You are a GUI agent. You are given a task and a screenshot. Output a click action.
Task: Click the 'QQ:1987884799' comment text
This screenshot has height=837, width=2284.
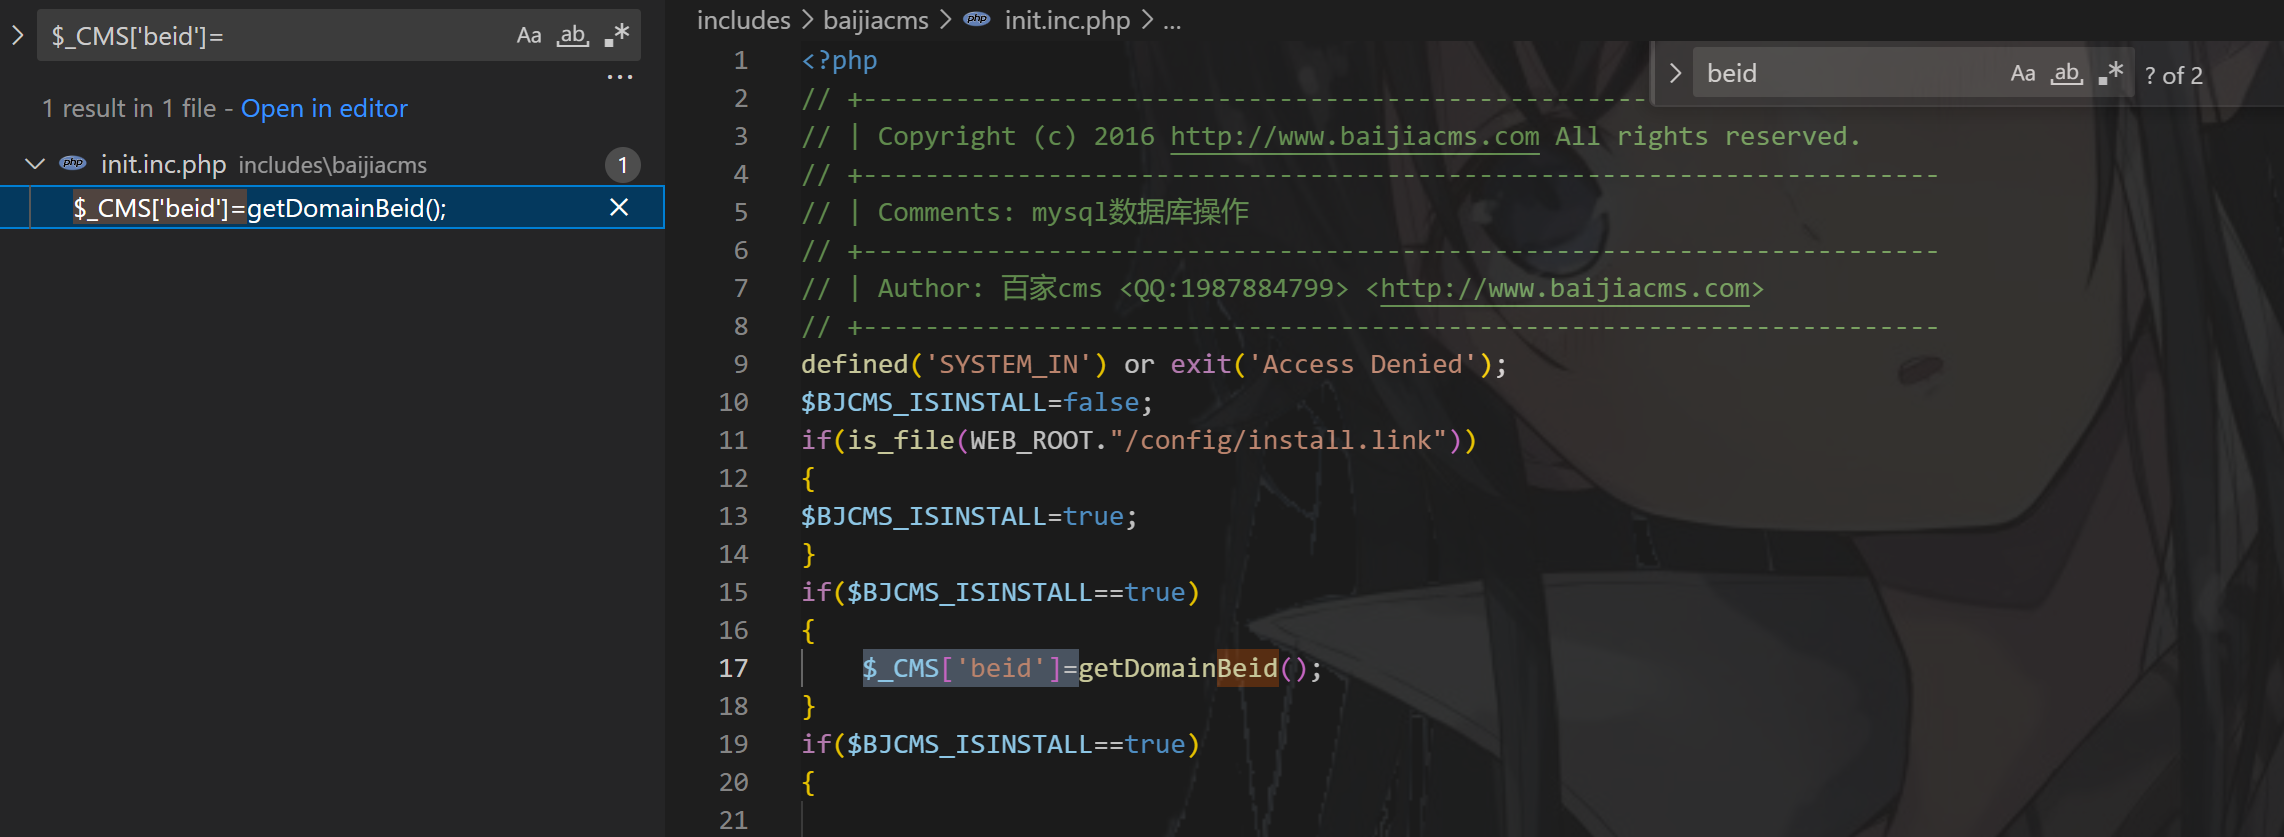pos(1233,288)
